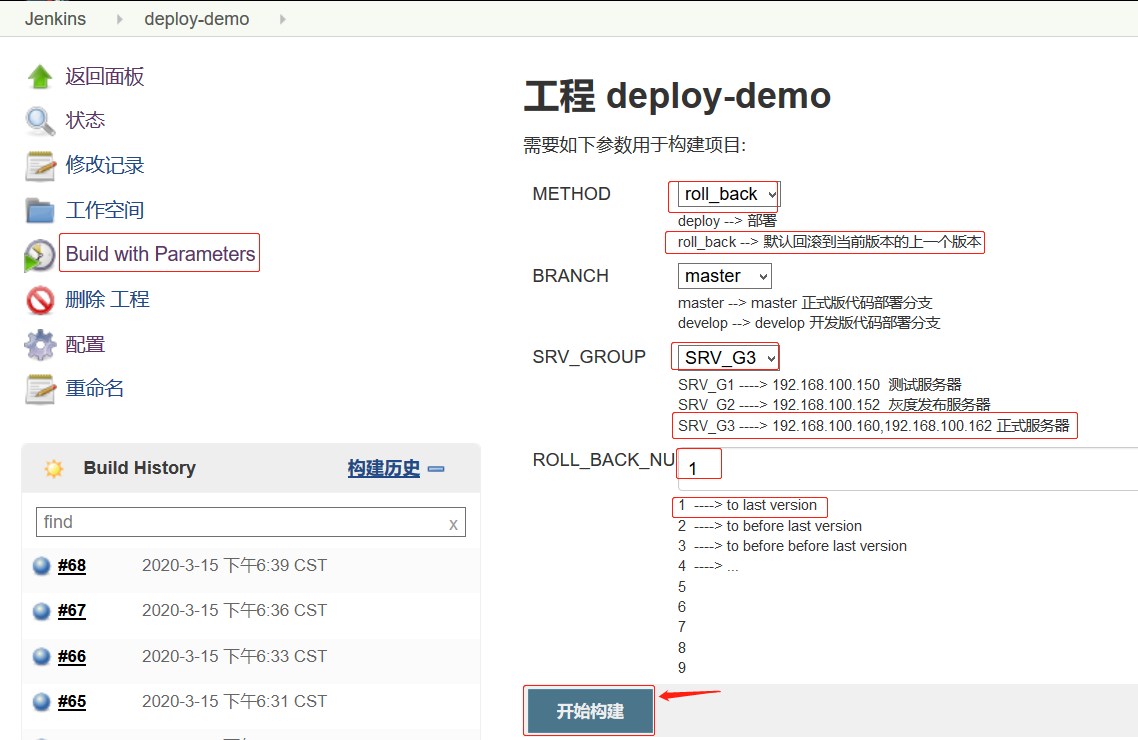
Task: Select 删除 工程 in the sidebar
Action: pyautogui.click(x=107, y=299)
